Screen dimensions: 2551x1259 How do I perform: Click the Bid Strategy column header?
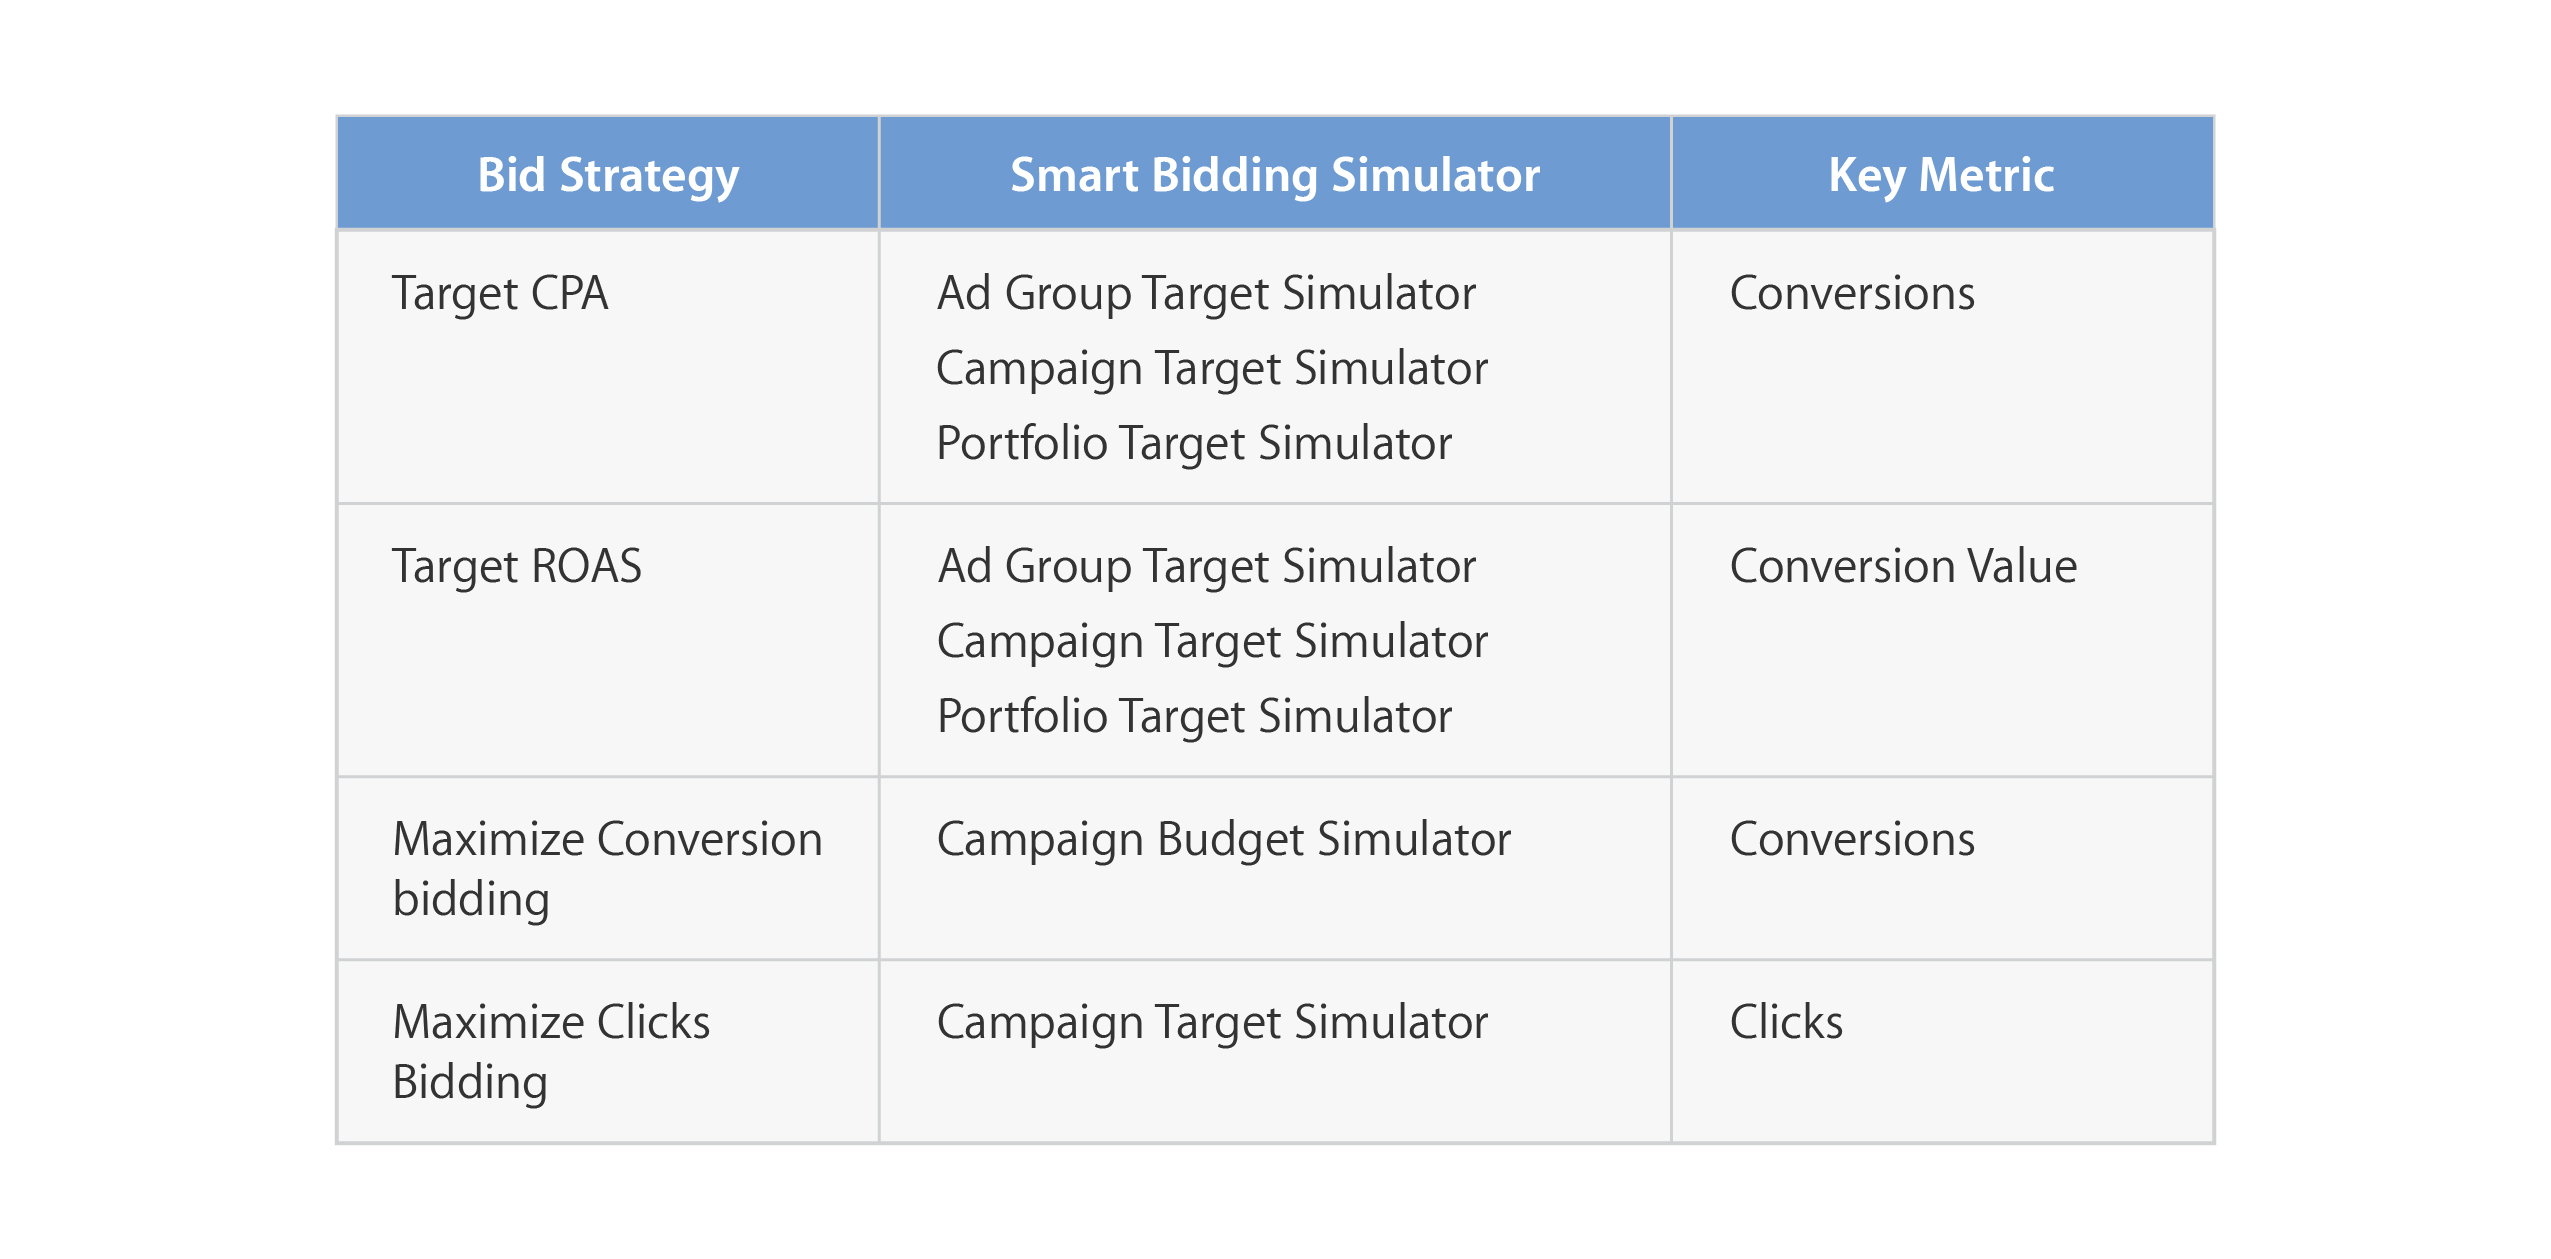(607, 174)
